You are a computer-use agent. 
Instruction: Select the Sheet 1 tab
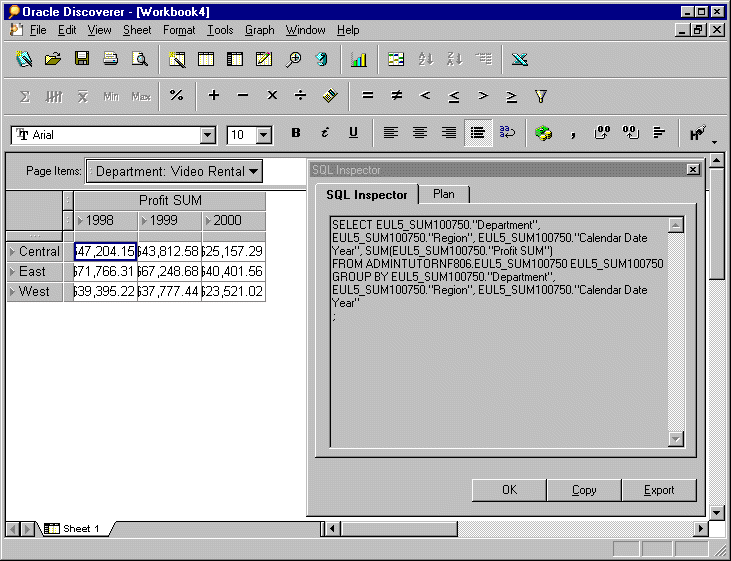click(x=76, y=529)
